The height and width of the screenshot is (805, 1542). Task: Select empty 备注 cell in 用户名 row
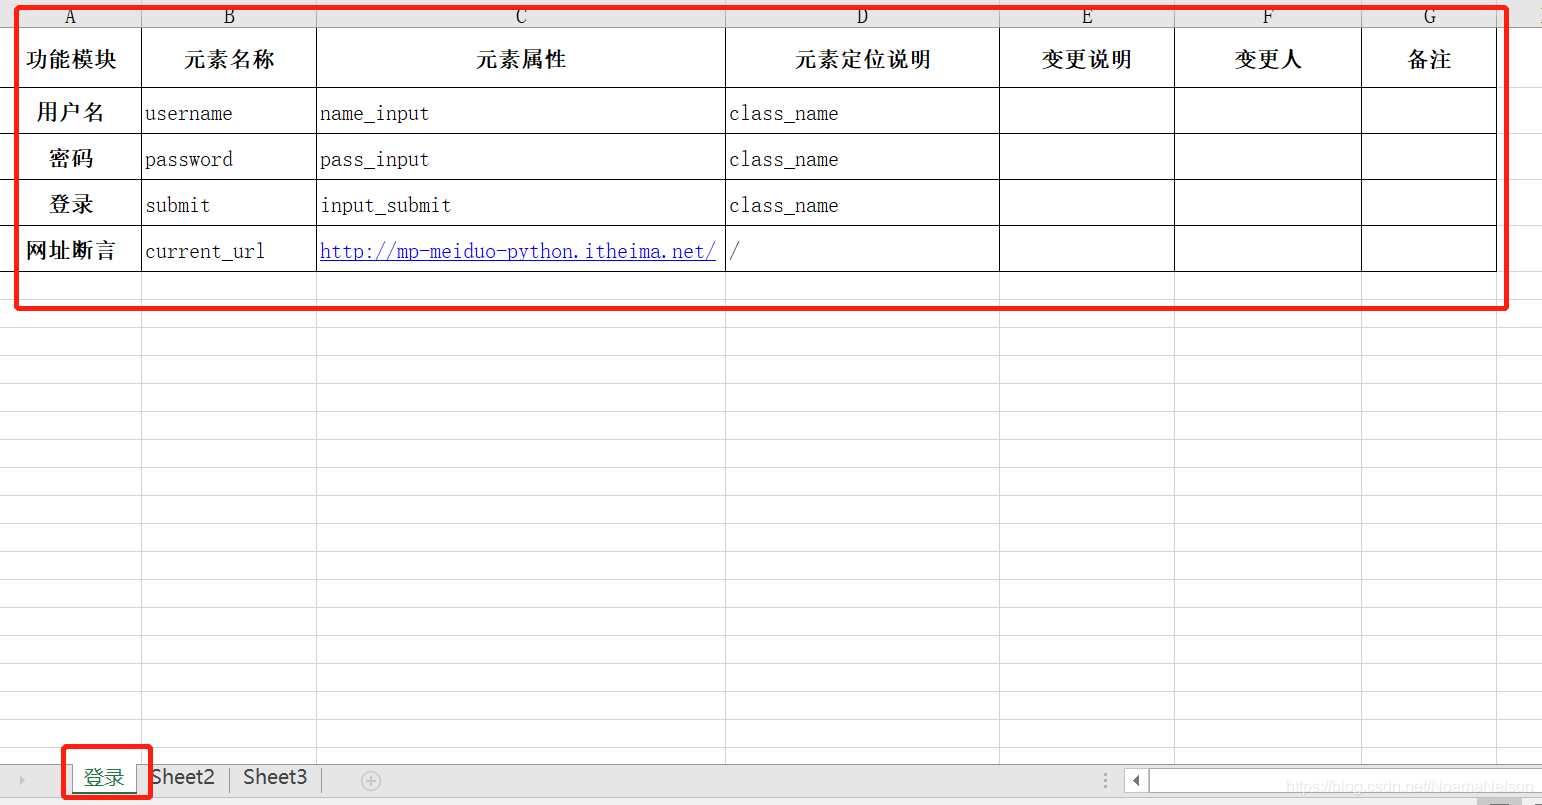click(x=1429, y=111)
